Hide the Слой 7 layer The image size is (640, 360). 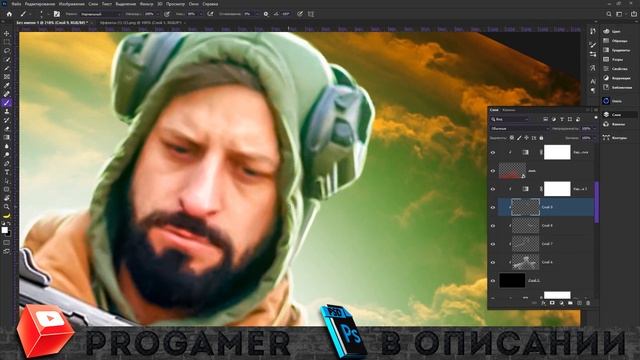click(x=493, y=244)
